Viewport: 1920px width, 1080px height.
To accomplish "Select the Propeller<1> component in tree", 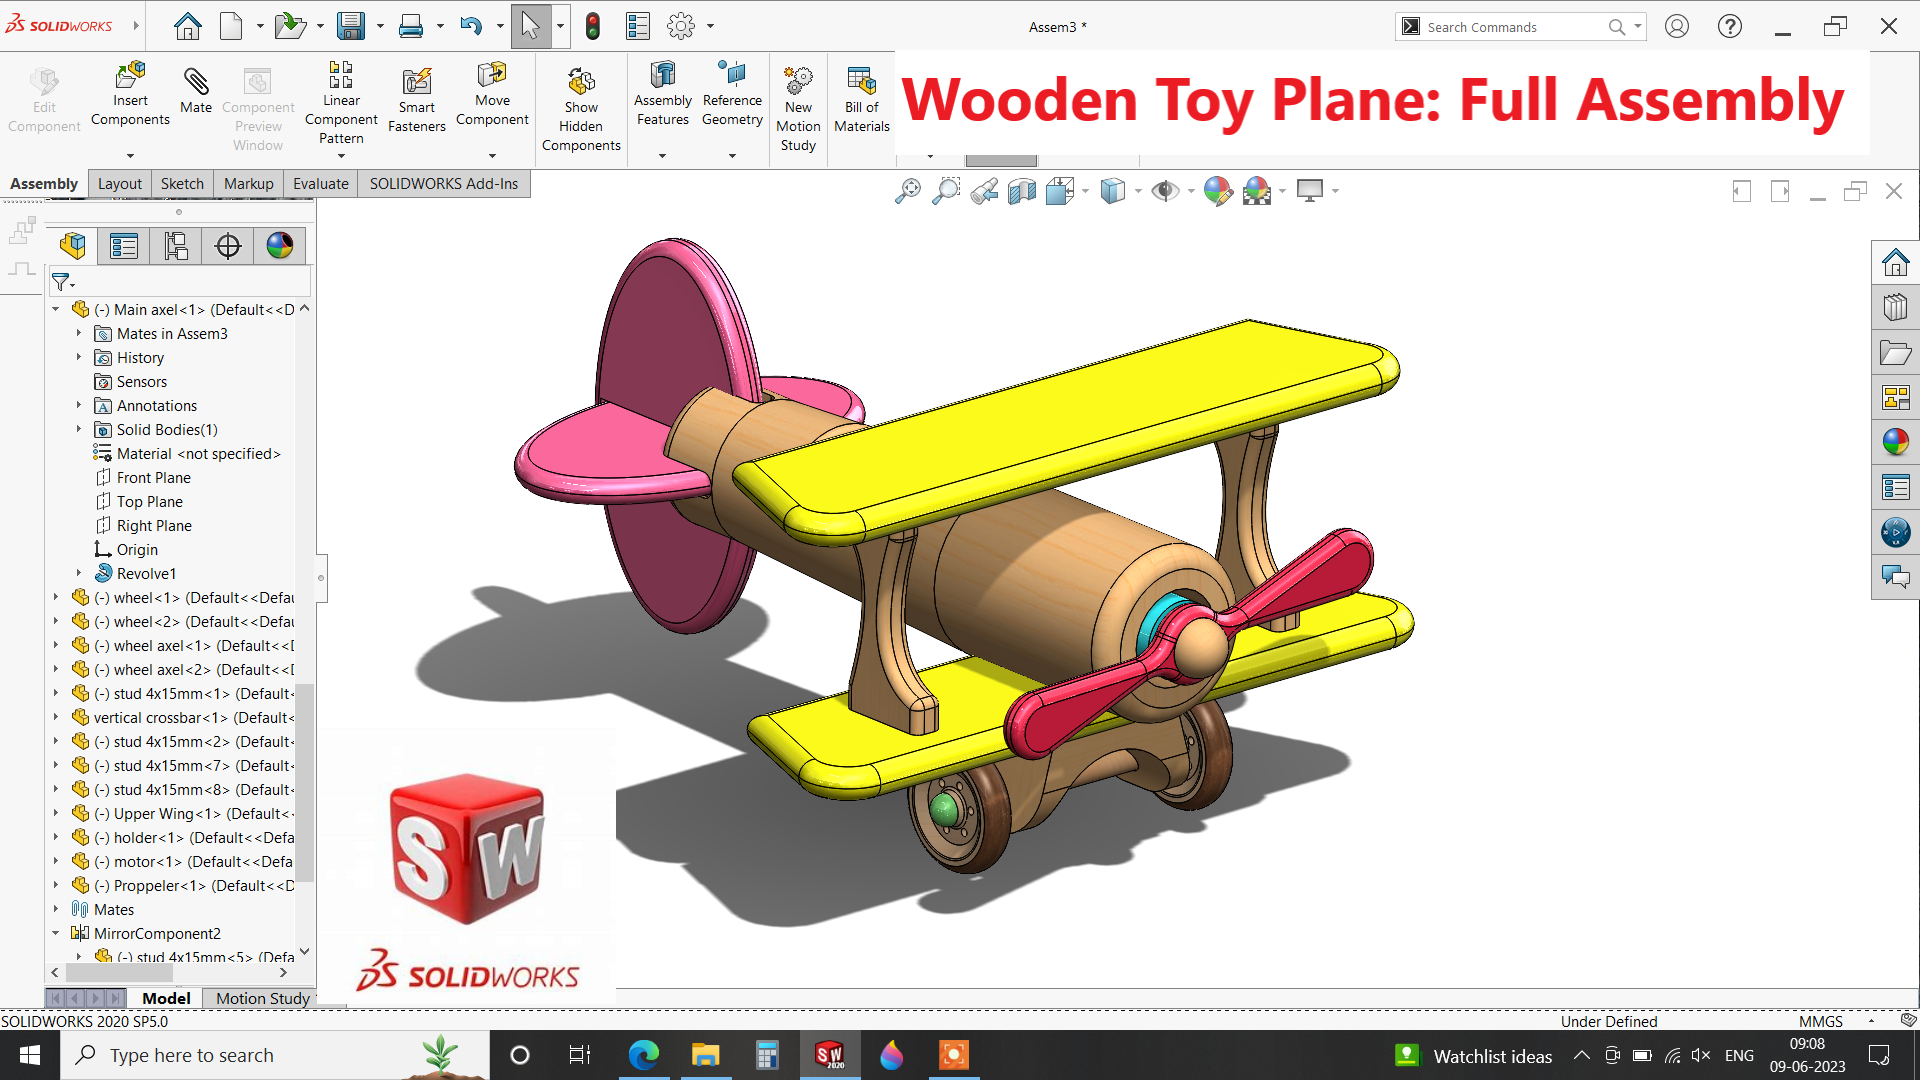I will [x=160, y=885].
